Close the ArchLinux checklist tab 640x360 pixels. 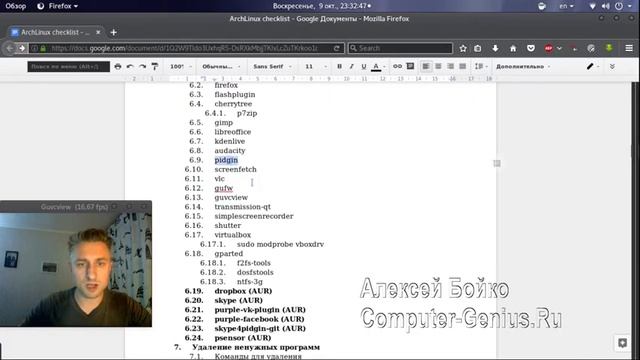[98, 32]
